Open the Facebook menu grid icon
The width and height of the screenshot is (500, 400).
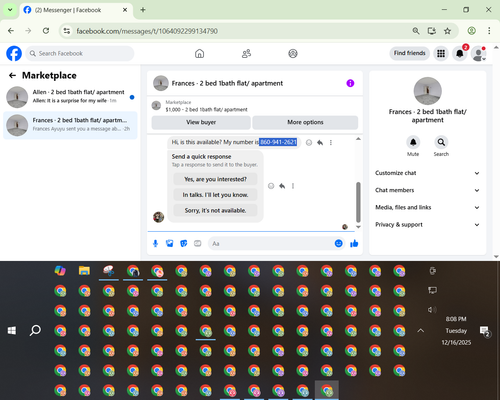(441, 53)
